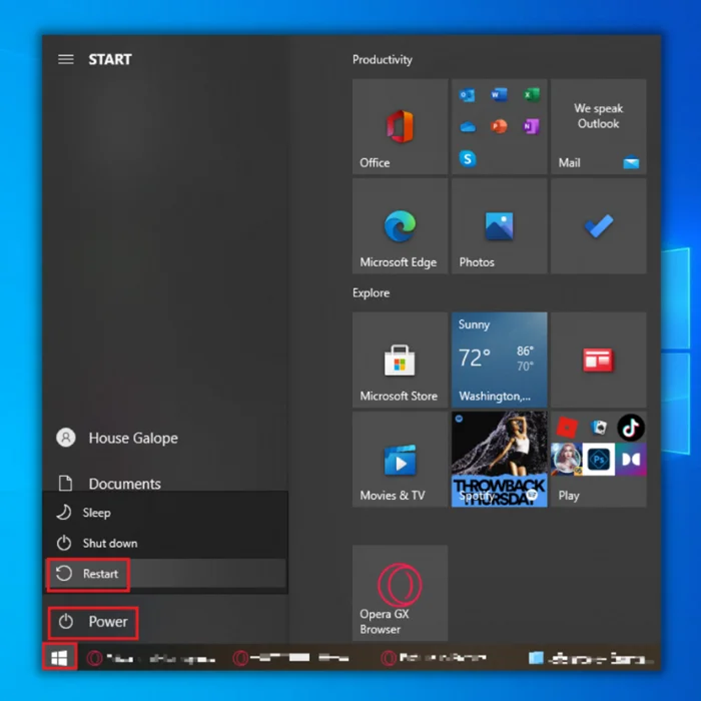
Task: Launch Outlook from the Office apps folder tile
Action: tap(467, 95)
